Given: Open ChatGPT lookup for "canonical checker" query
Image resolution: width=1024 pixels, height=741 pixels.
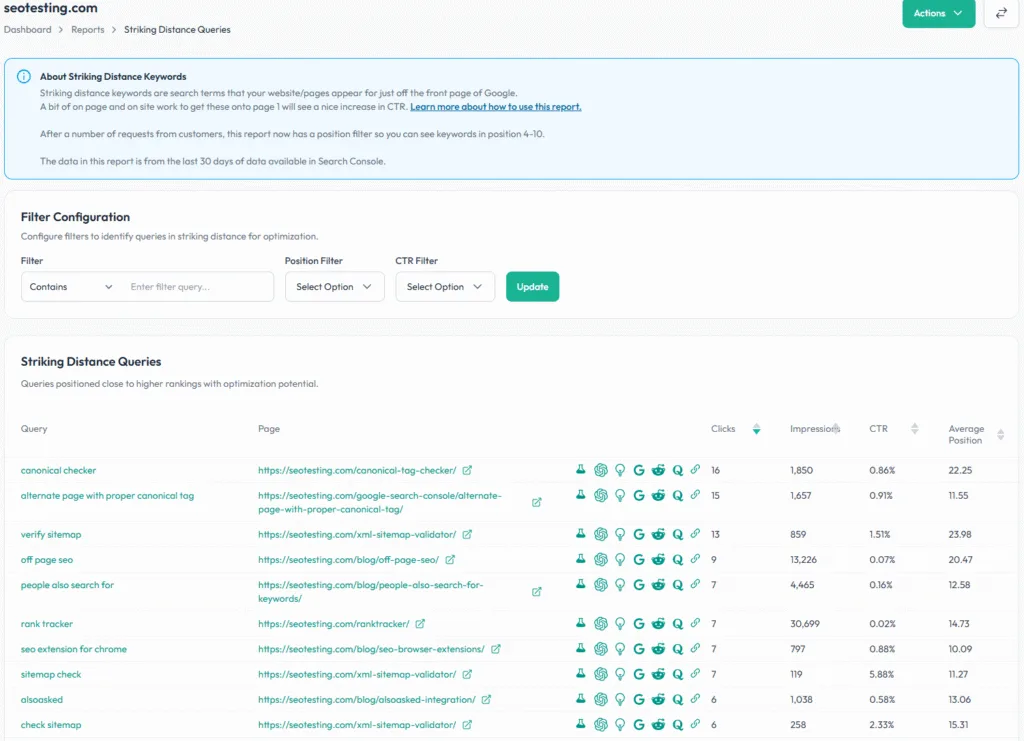Looking at the screenshot, I should point(601,470).
